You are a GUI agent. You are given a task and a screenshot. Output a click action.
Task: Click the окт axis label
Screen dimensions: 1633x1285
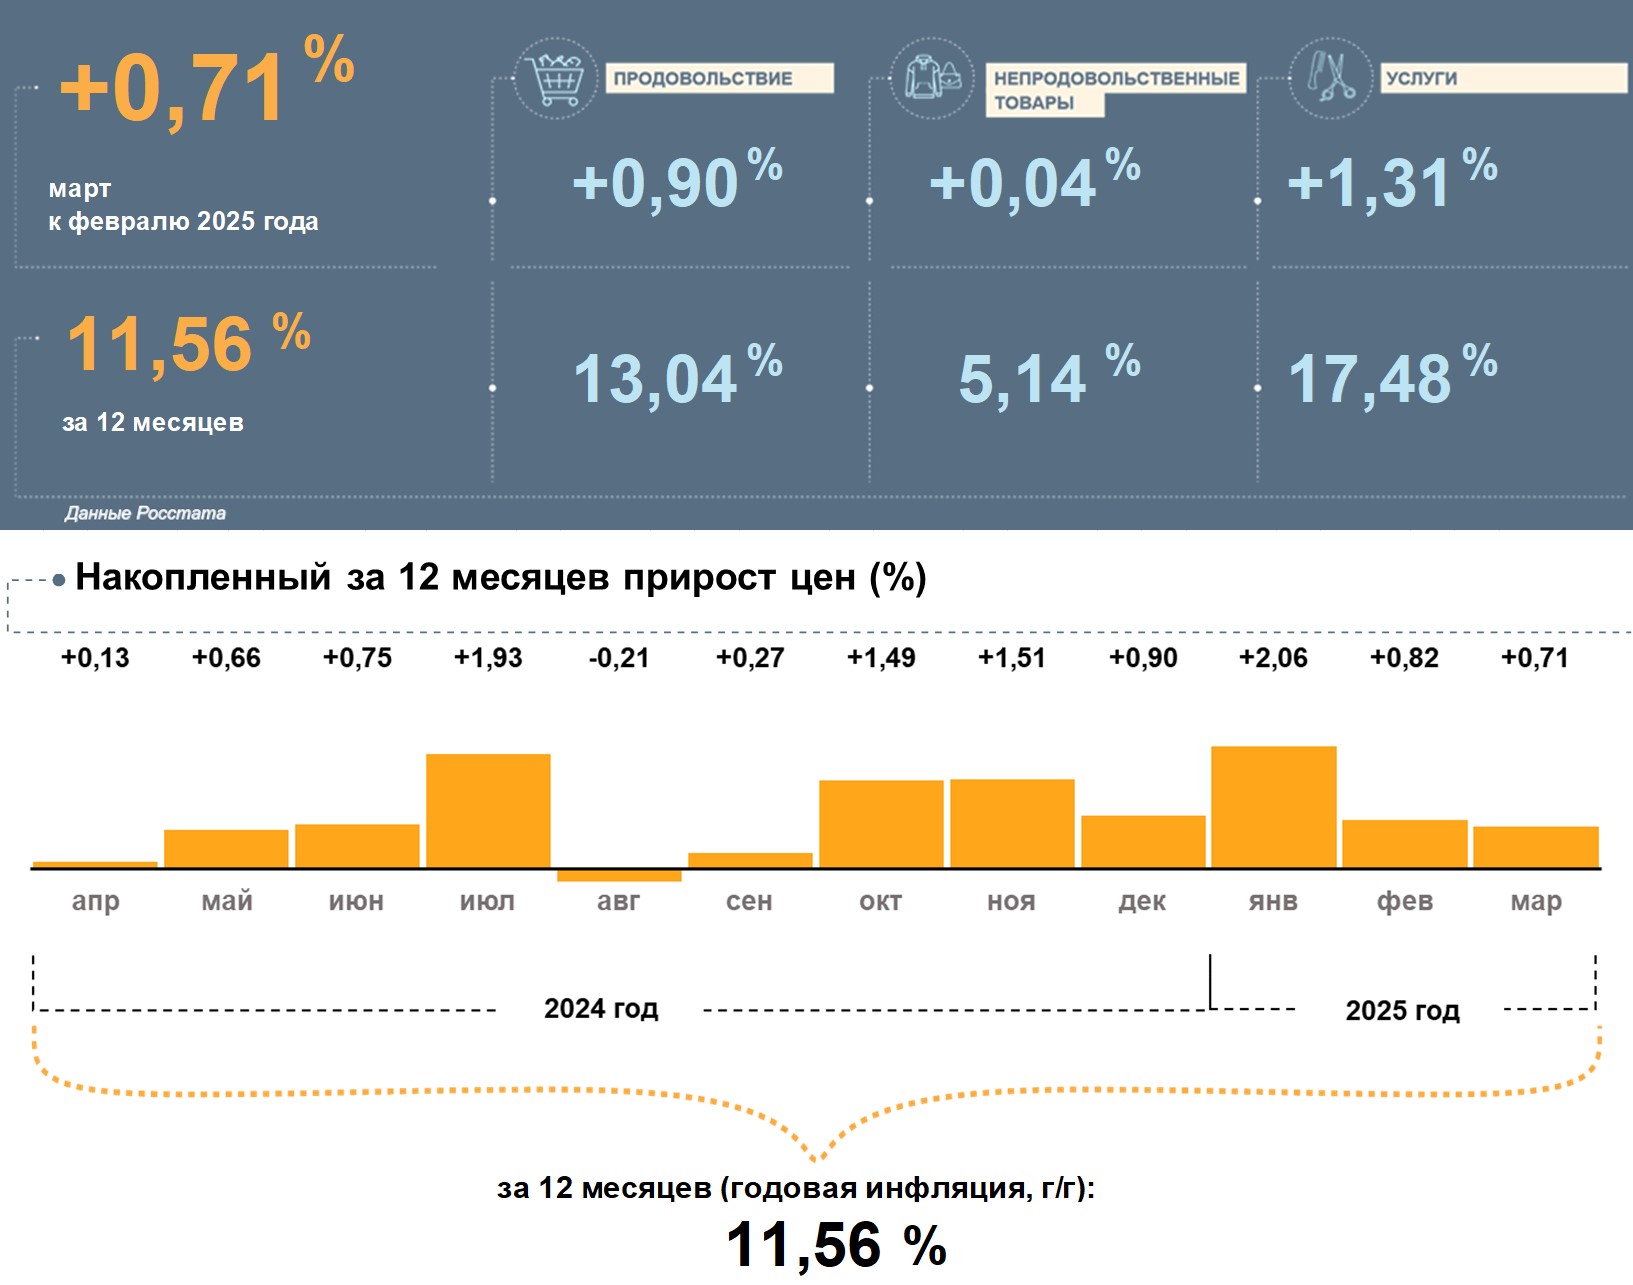point(880,902)
